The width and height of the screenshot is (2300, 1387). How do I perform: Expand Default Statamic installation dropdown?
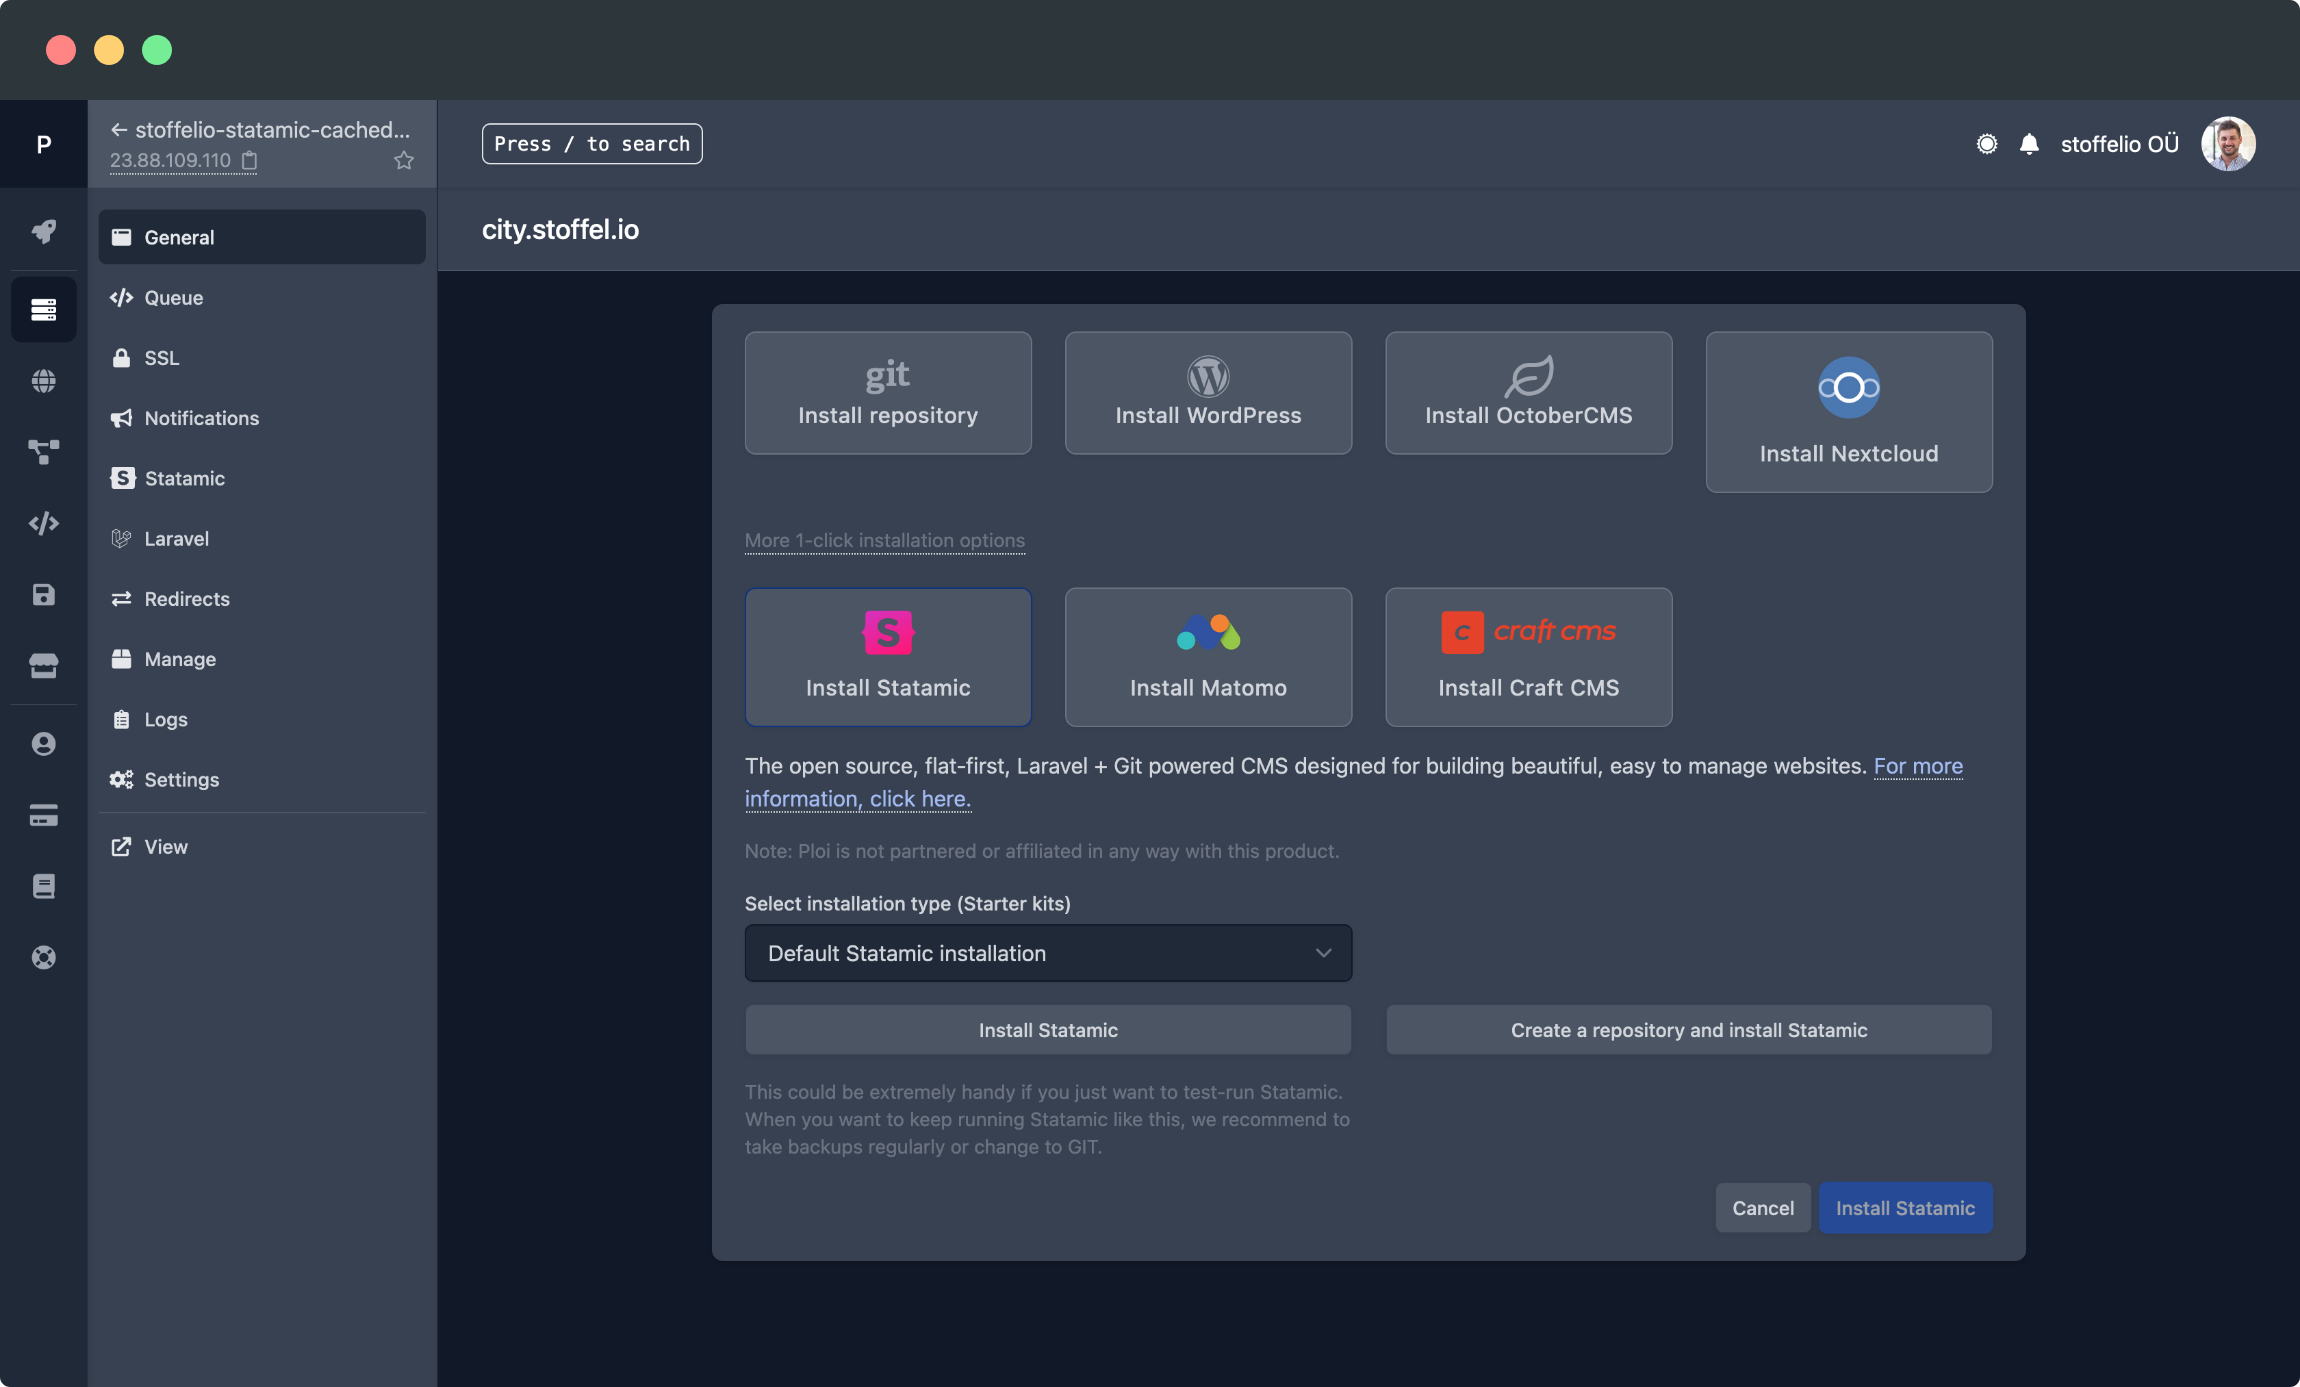click(x=1048, y=953)
